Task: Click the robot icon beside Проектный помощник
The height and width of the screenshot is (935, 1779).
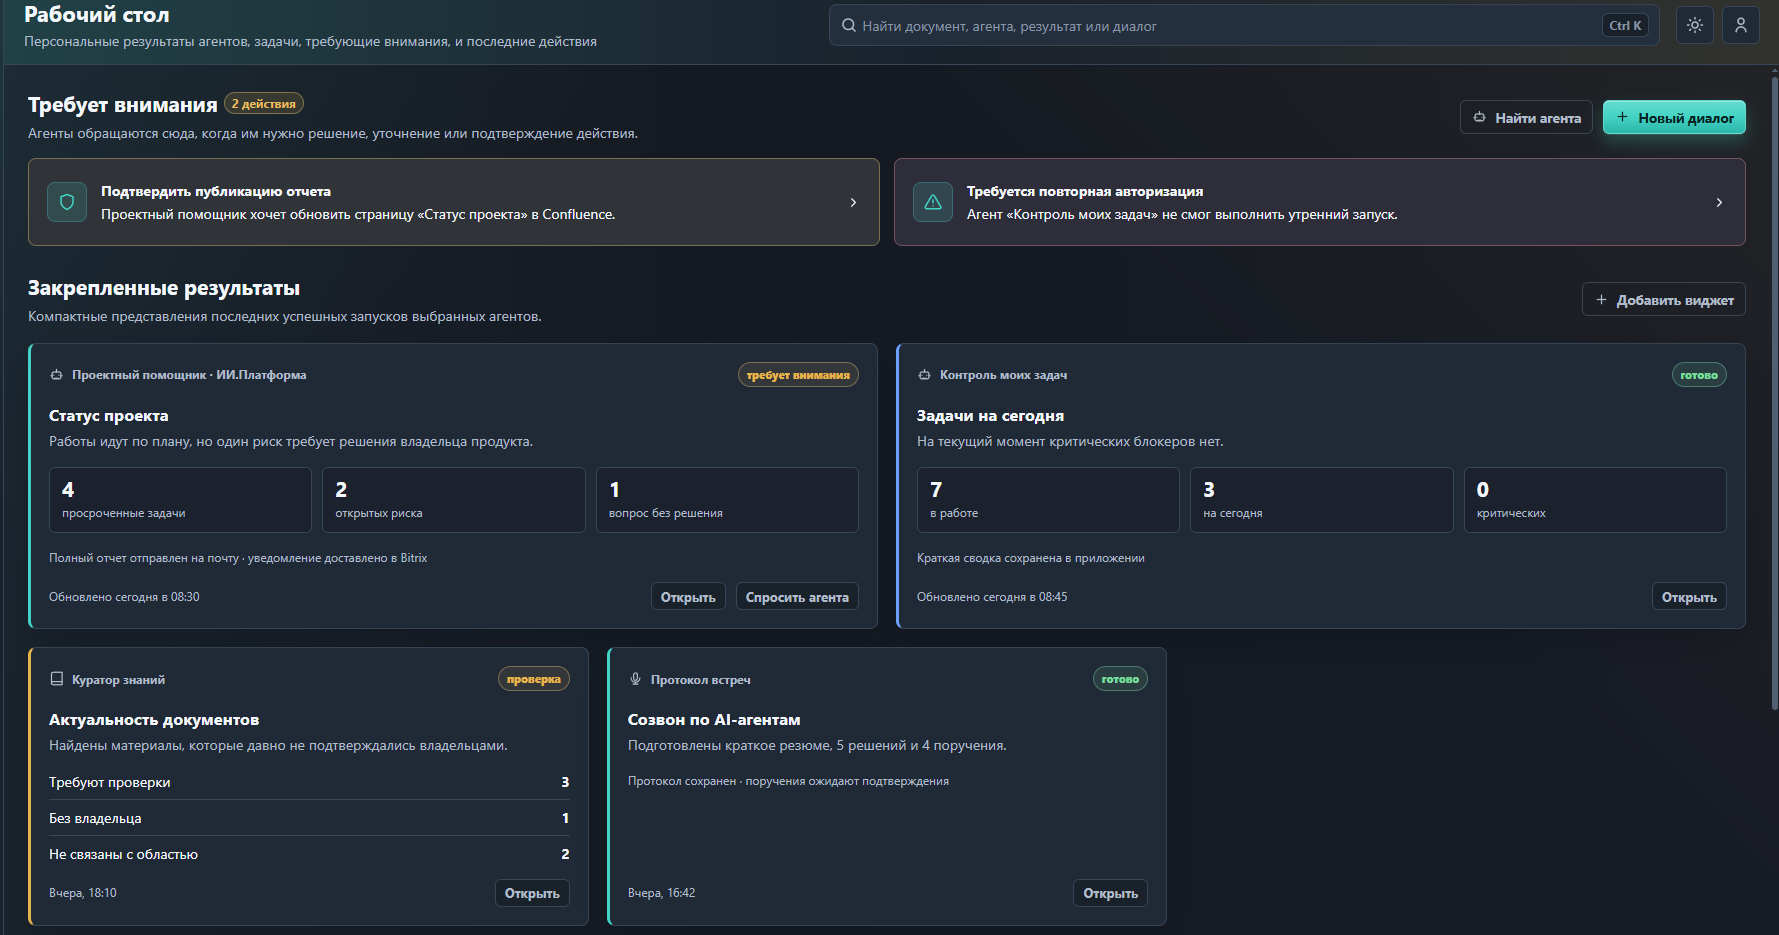Action: click(x=56, y=375)
